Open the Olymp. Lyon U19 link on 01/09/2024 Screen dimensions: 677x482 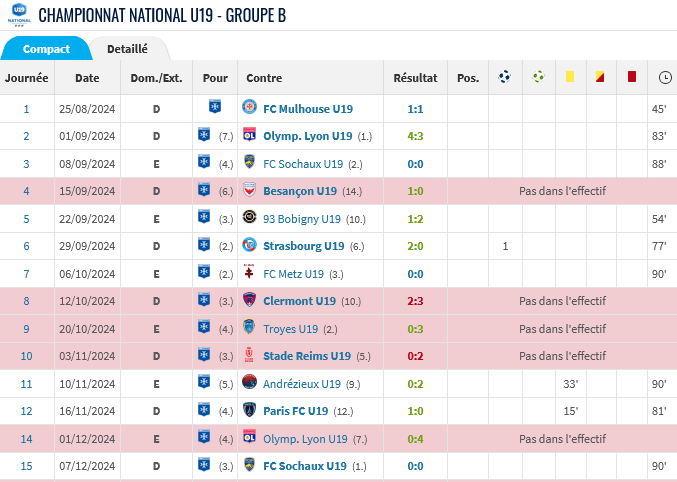tap(307, 136)
